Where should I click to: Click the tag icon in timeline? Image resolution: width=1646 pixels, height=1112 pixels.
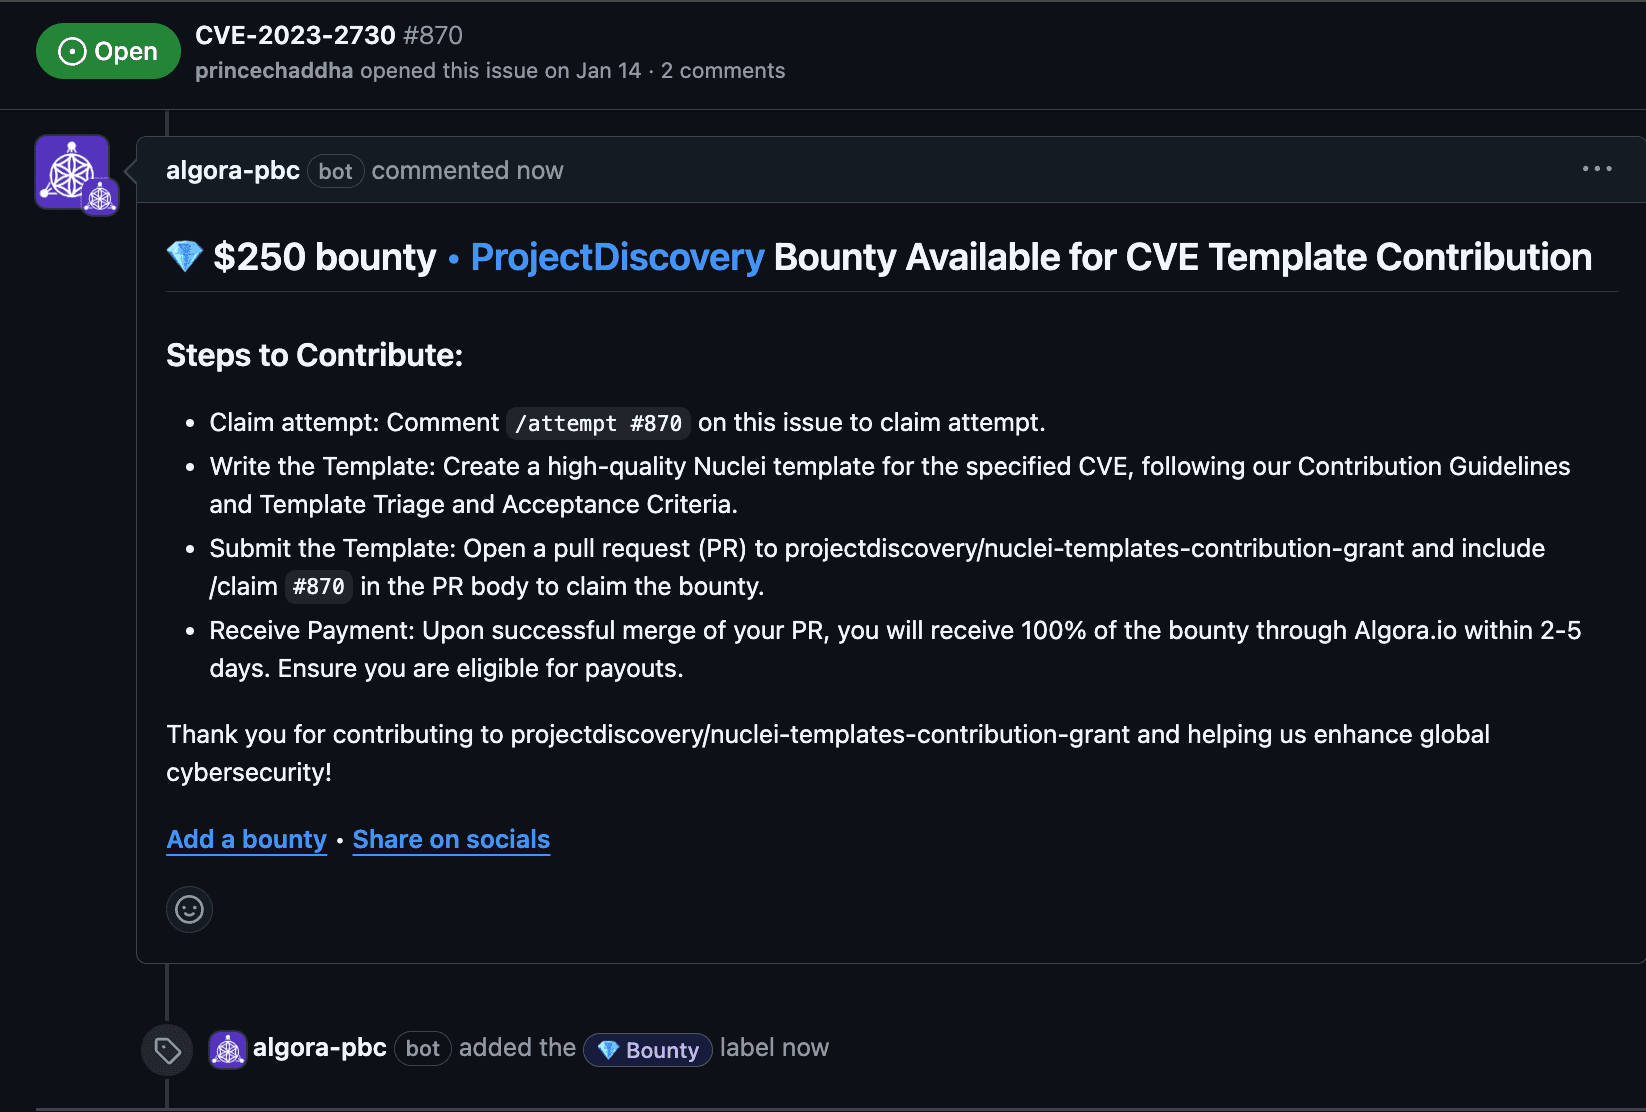[x=167, y=1050]
